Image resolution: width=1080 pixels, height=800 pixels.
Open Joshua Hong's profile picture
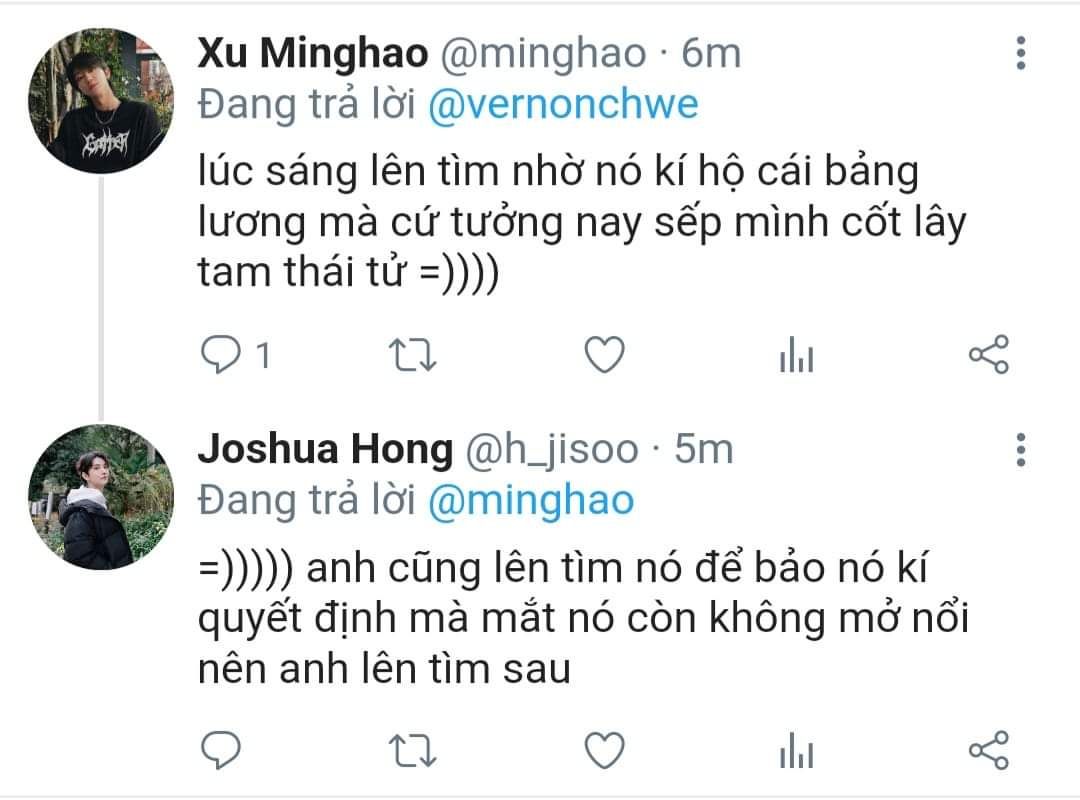click(x=101, y=497)
